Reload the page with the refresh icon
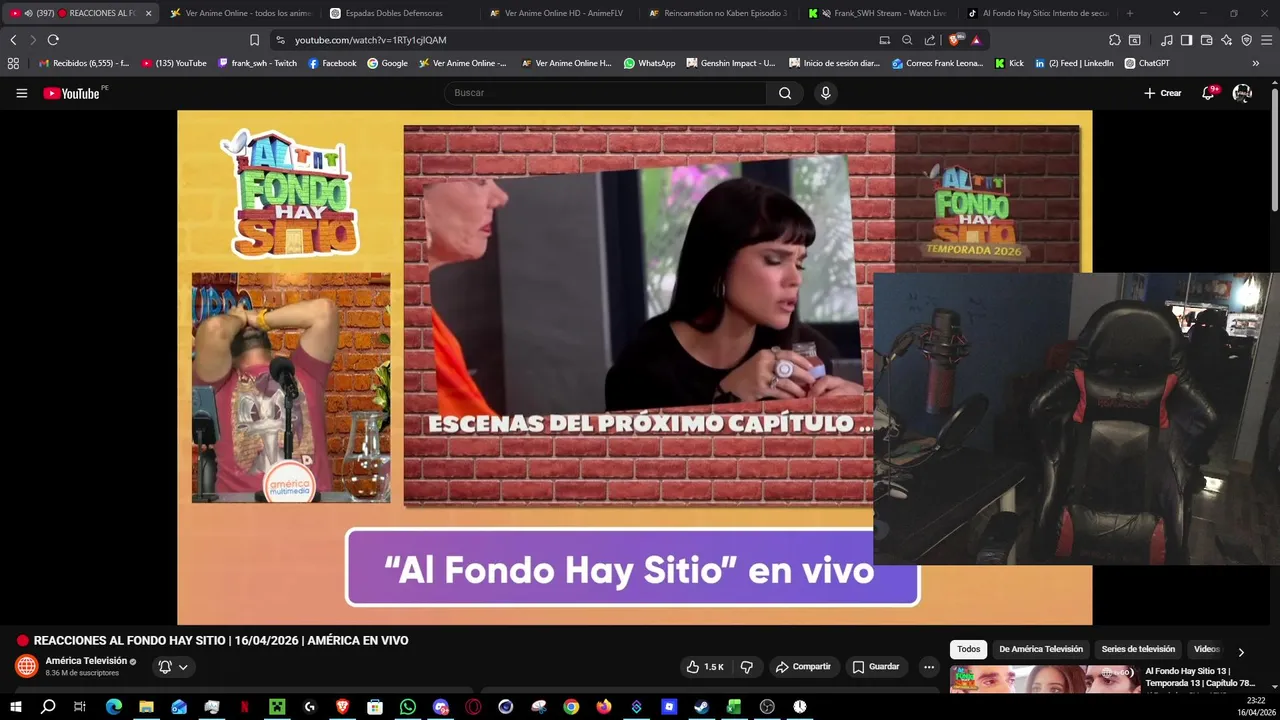 [53, 40]
